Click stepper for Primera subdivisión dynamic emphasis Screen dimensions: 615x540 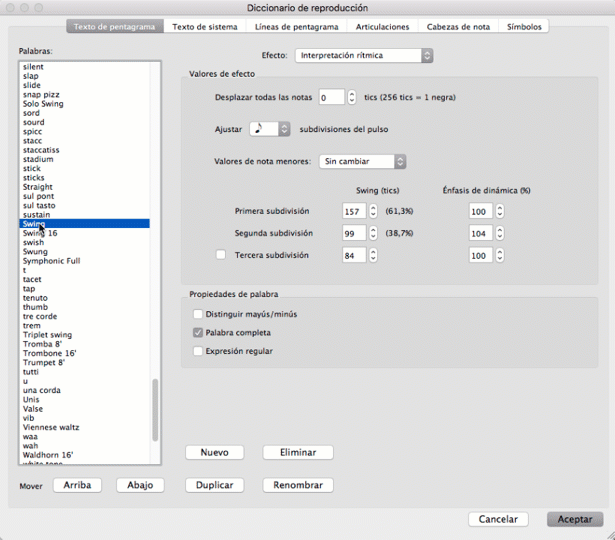(500, 211)
